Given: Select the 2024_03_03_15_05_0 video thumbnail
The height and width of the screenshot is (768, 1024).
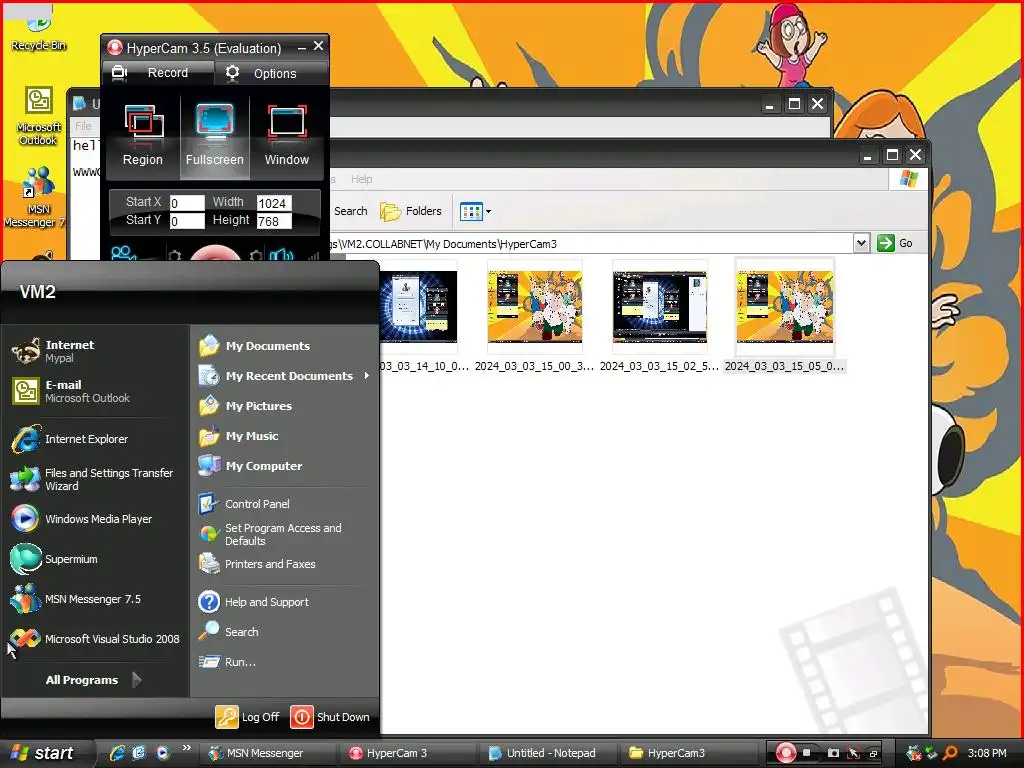Looking at the screenshot, I should click(784, 307).
